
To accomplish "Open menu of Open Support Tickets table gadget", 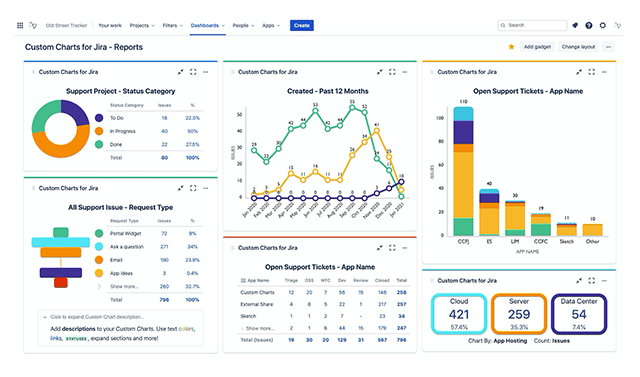I will click(x=405, y=248).
